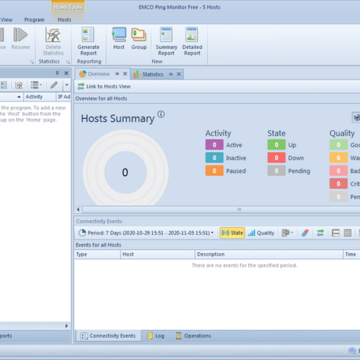360x360 pixels.
Task: Click the gray Pending state swatch
Action: (x=276, y=171)
